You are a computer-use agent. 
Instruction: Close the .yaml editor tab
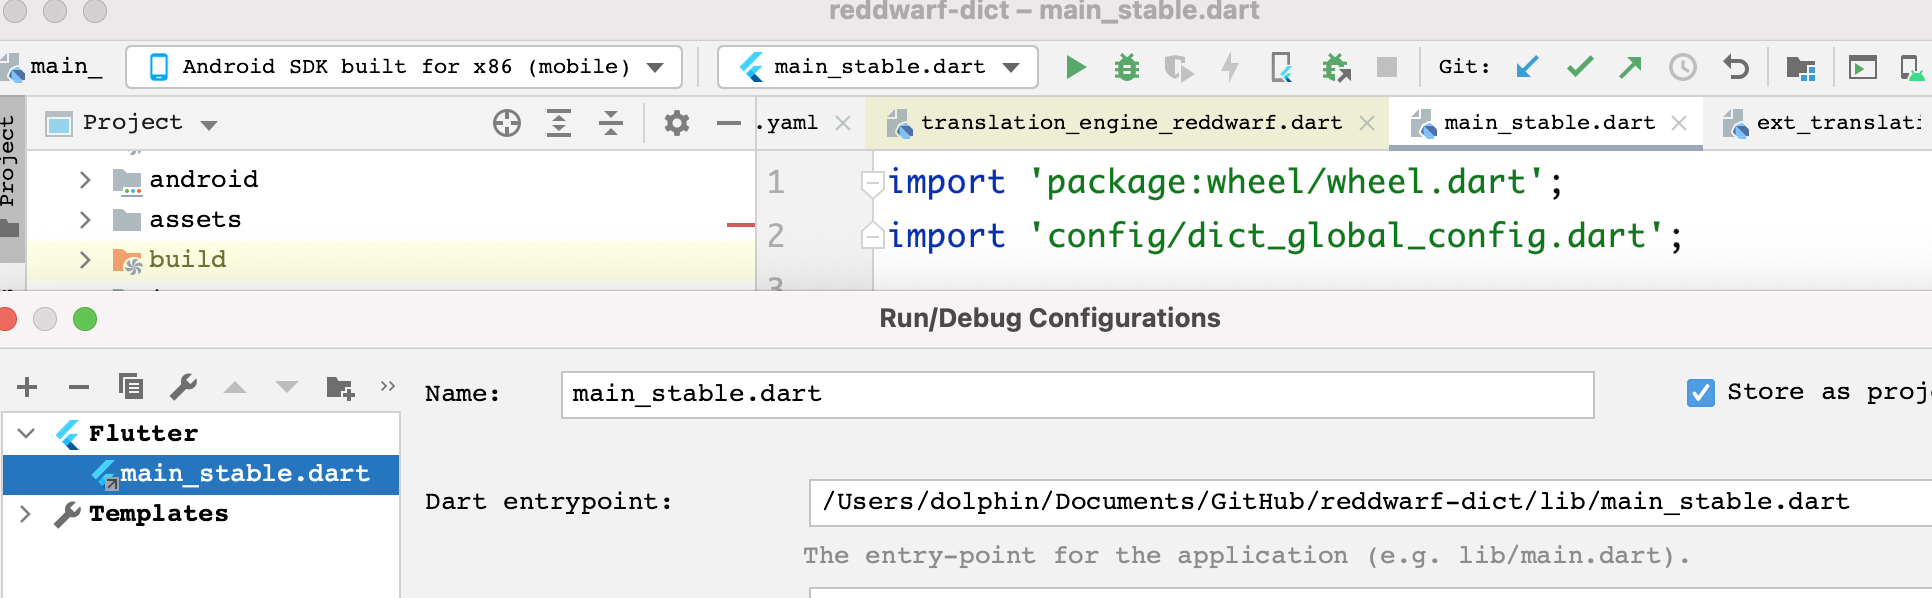(x=843, y=123)
